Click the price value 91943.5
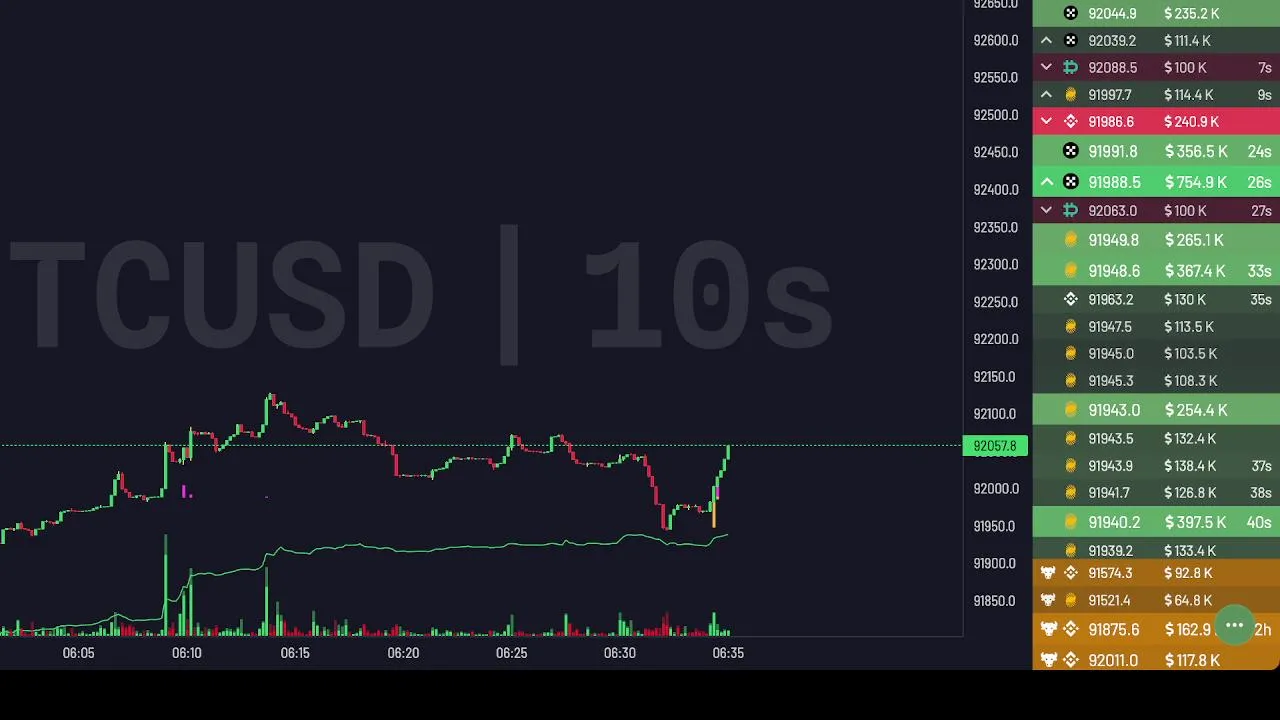Screen dimensions: 1280x720 pos(1111,439)
